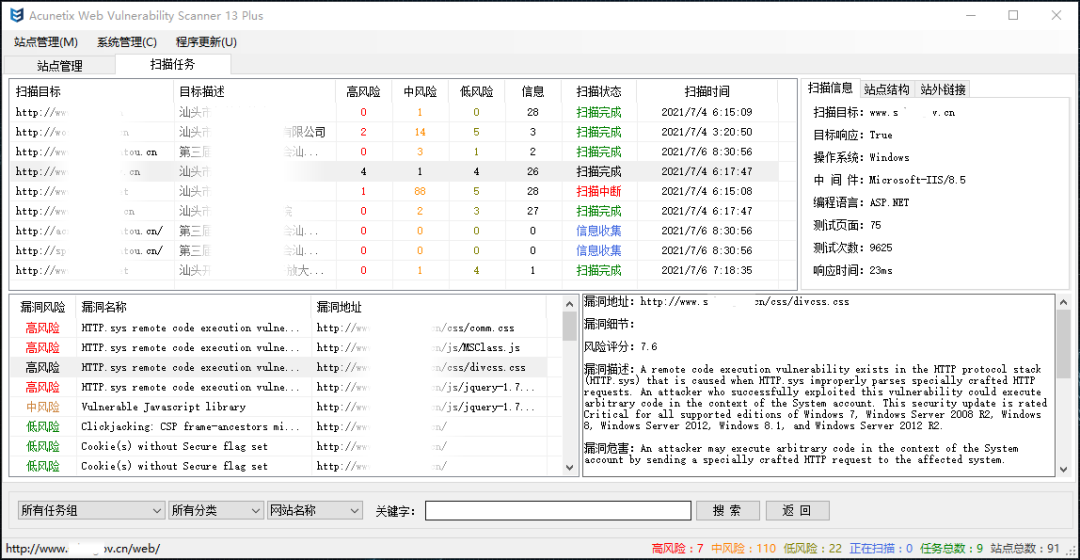Switch to the 站点管理 tab
Viewport: 1080px width, 560px height.
coord(60,66)
